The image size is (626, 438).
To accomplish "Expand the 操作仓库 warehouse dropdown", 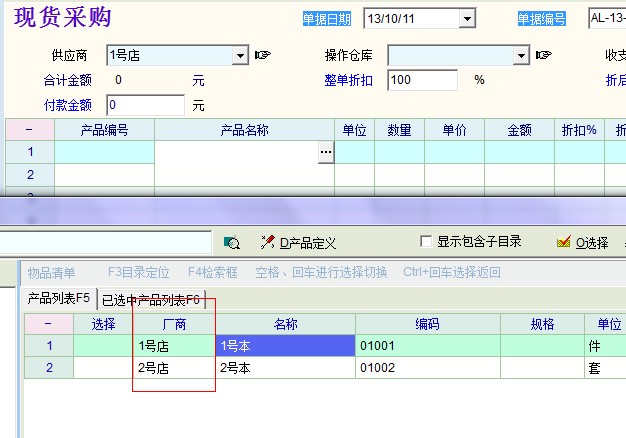I will point(521,56).
